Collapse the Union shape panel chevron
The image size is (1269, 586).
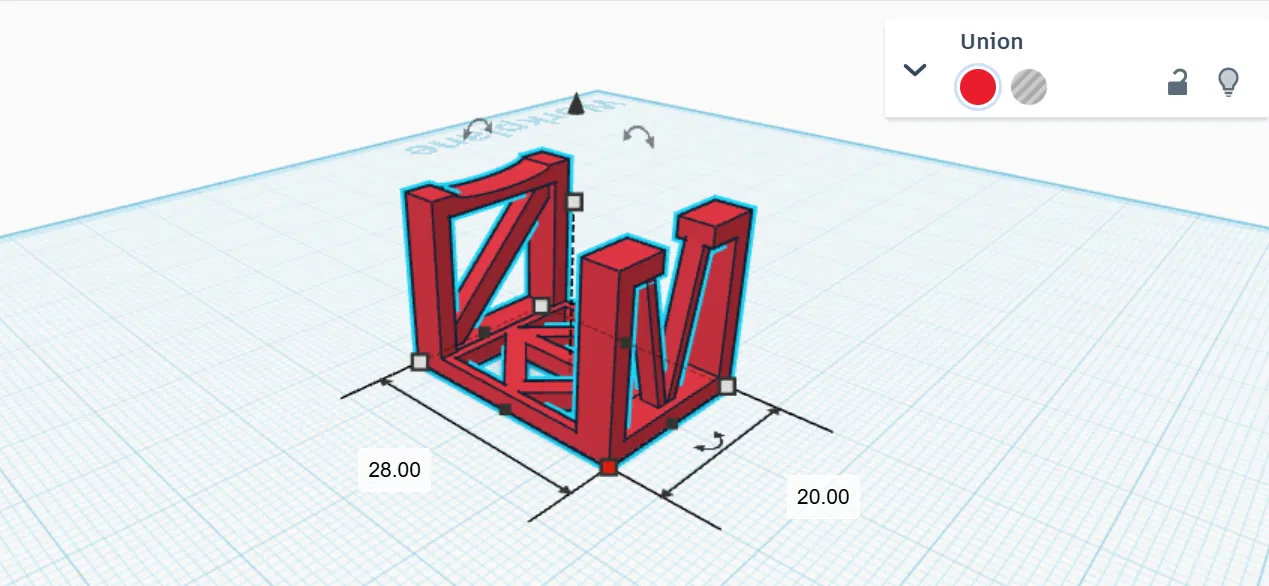[915, 70]
